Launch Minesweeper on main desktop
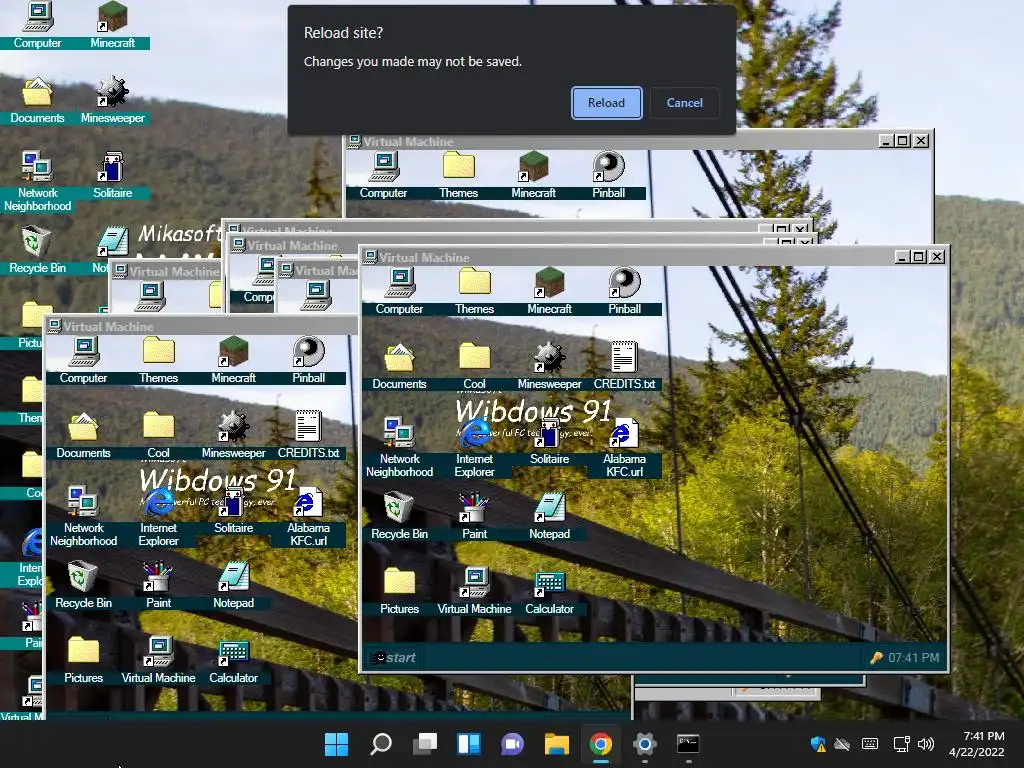 coord(112,100)
